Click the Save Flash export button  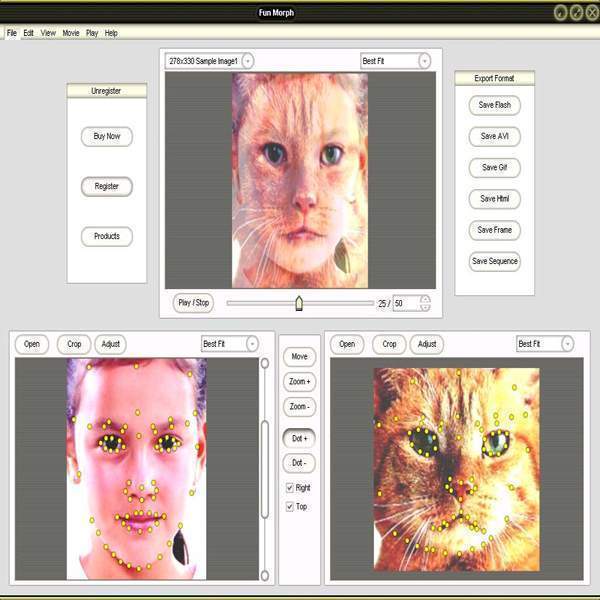click(x=495, y=105)
